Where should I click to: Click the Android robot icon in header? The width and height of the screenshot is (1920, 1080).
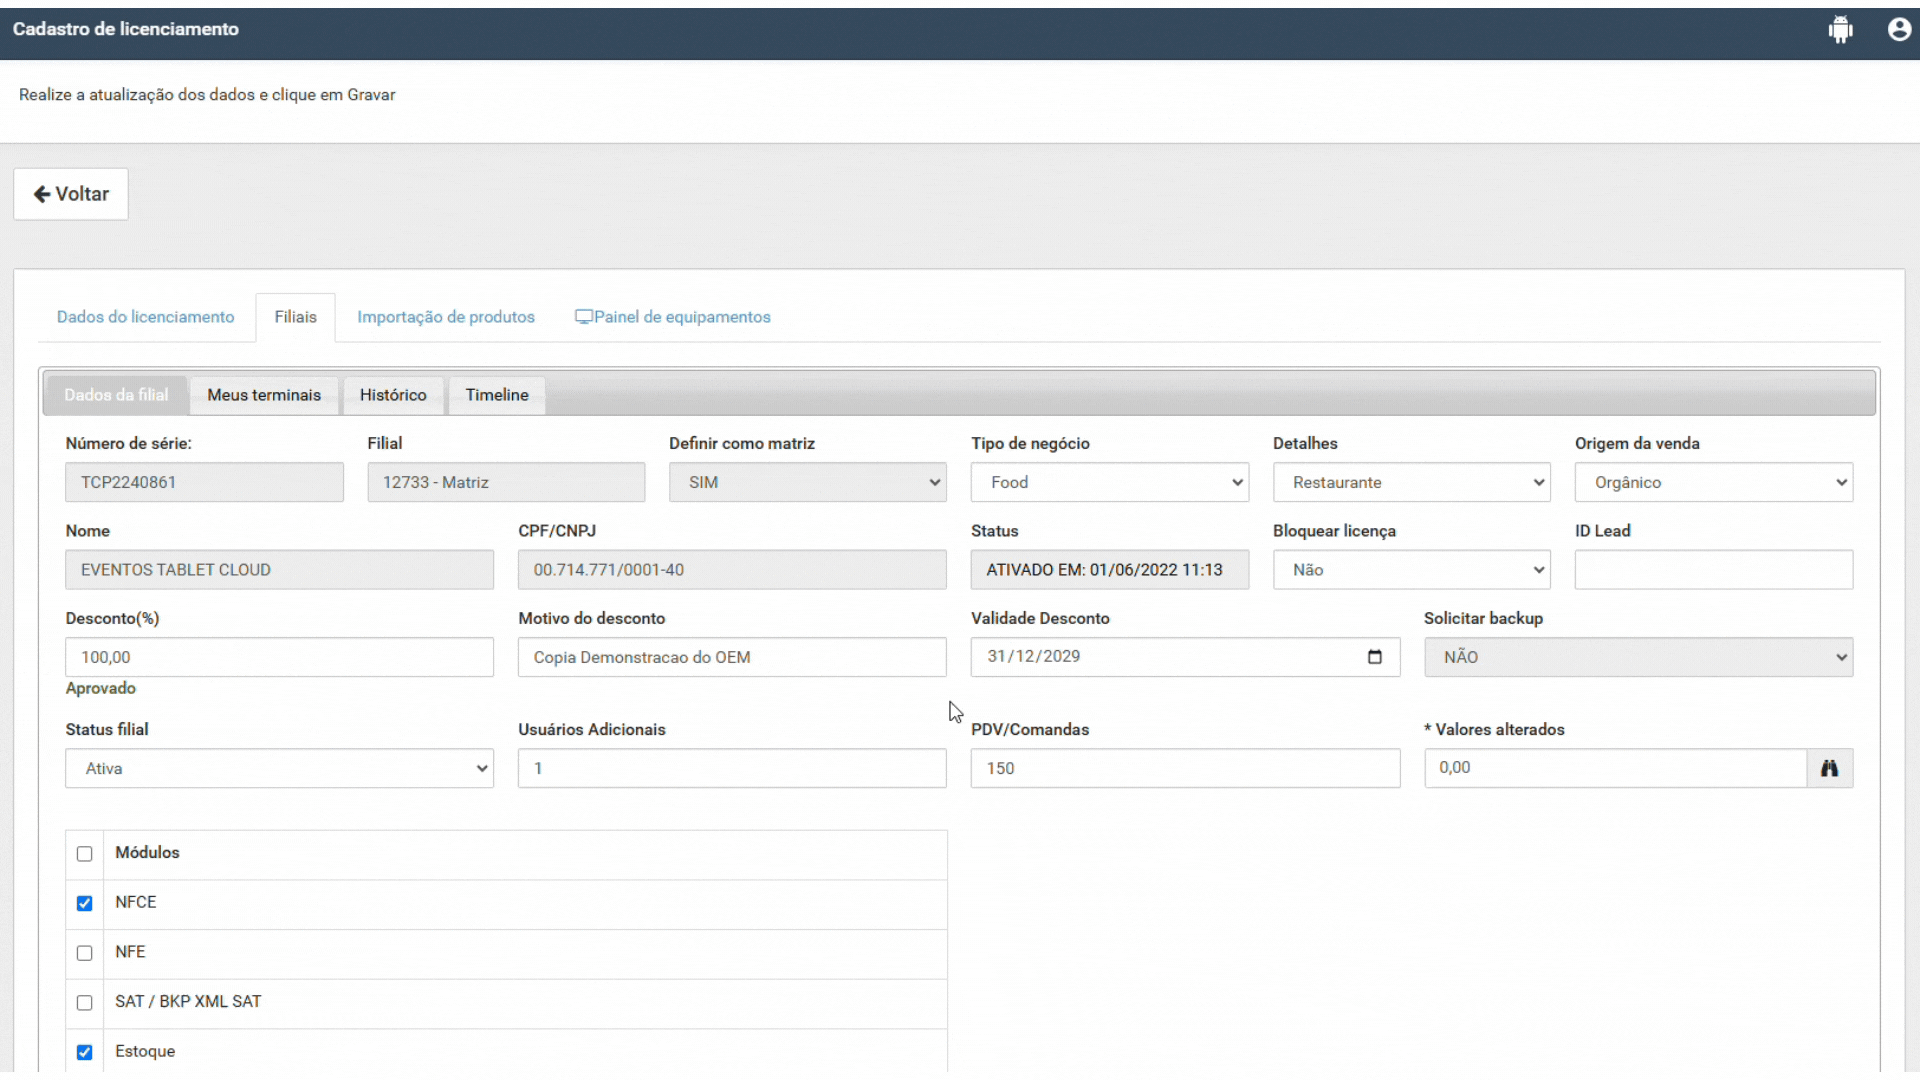(x=1840, y=30)
